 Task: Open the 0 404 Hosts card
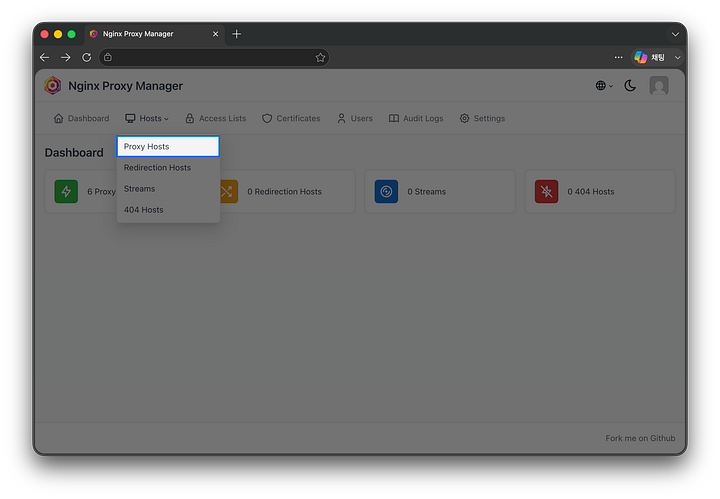[x=600, y=191]
